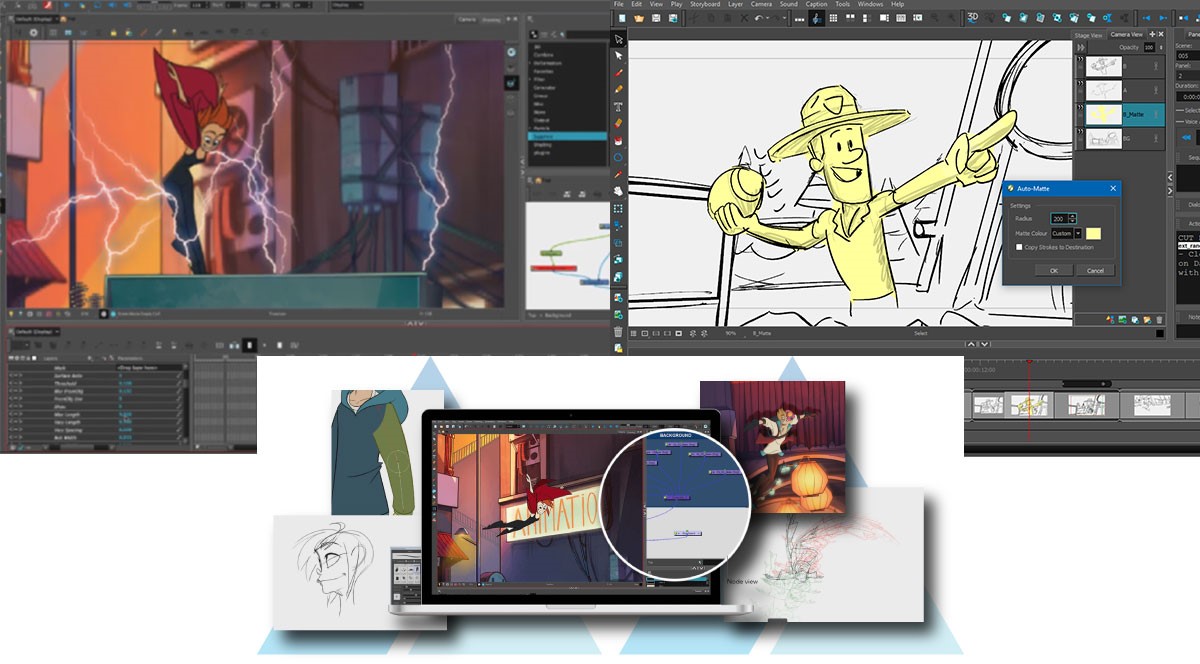Screen dimensions: 1200x664
Task: Click Radius value stepper arrows in Auto-Matte
Action: click(1073, 218)
